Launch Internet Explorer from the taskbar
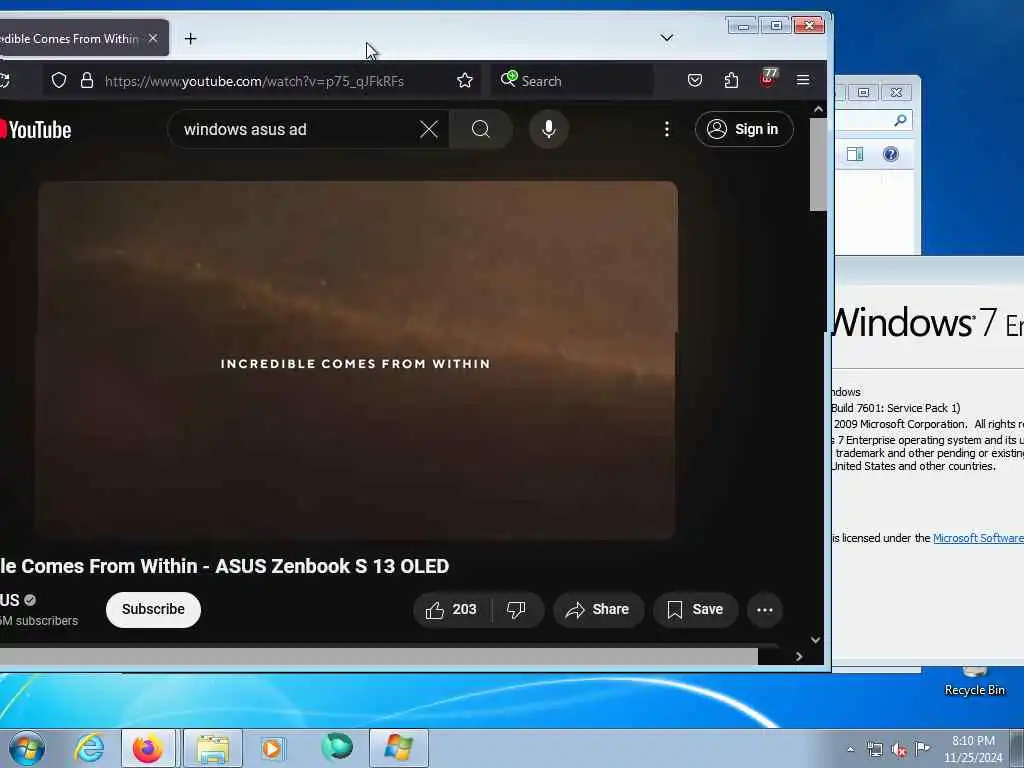The width and height of the screenshot is (1024, 768). 89,748
